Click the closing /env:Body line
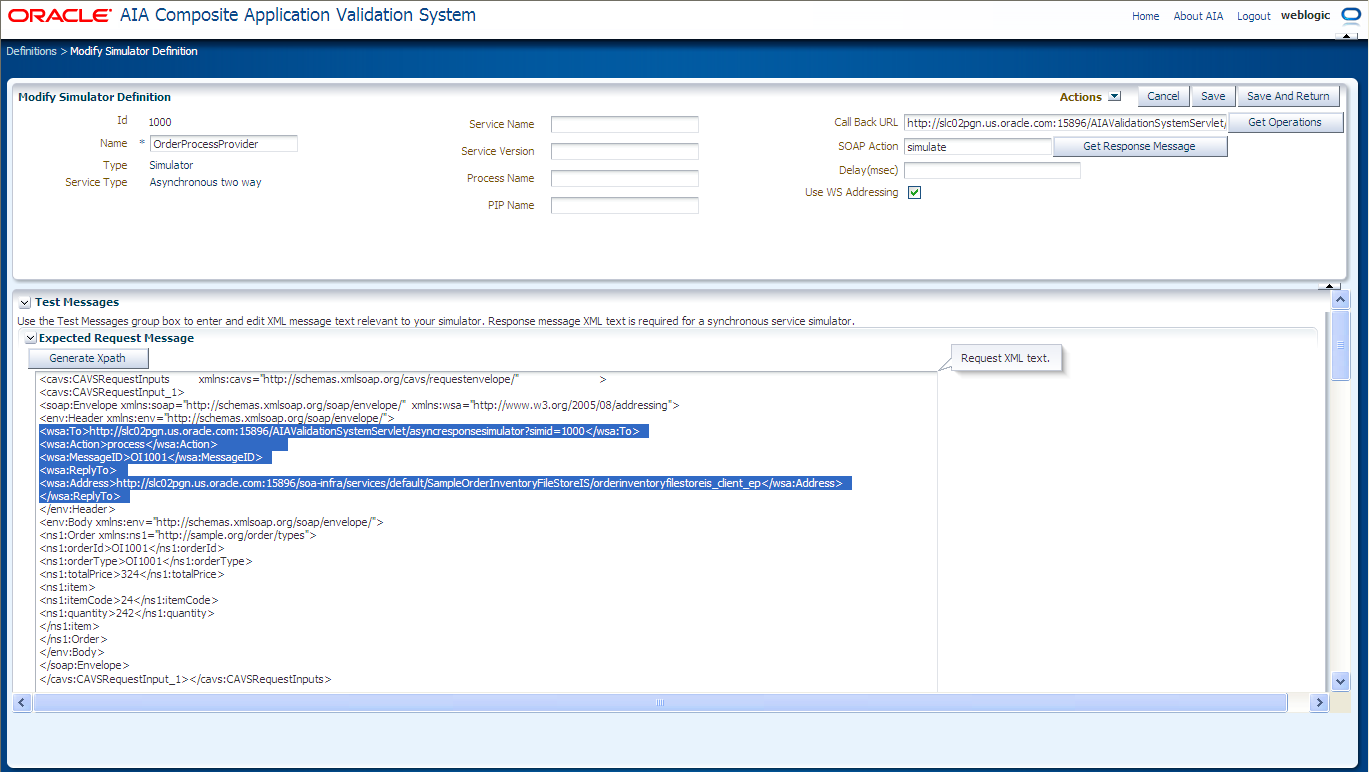The image size is (1370, 772). click(72, 652)
